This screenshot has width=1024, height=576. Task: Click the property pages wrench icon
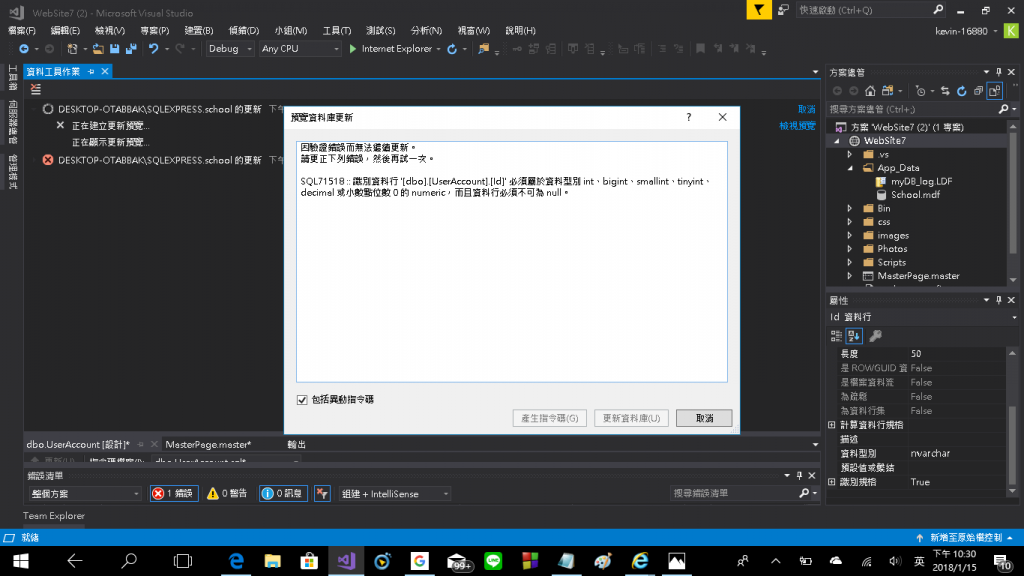pos(876,336)
